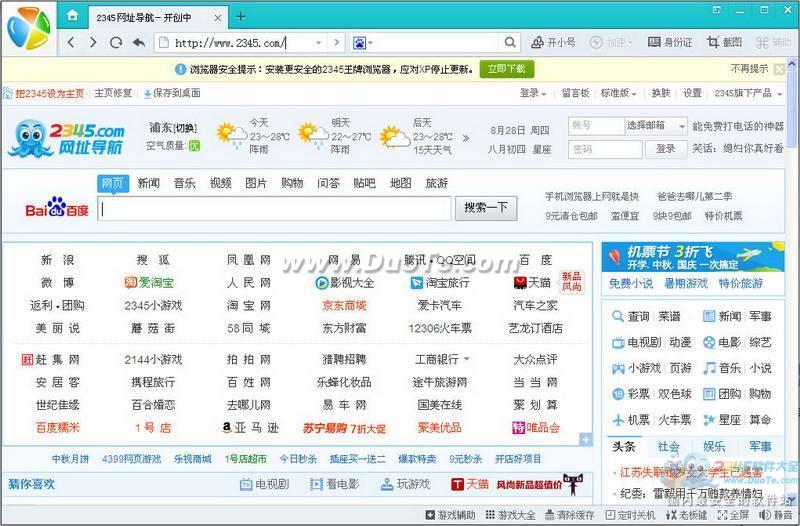The width and height of the screenshot is (800, 526).
Task: Open 爱淘宝 site link
Action: [x=149, y=282]
